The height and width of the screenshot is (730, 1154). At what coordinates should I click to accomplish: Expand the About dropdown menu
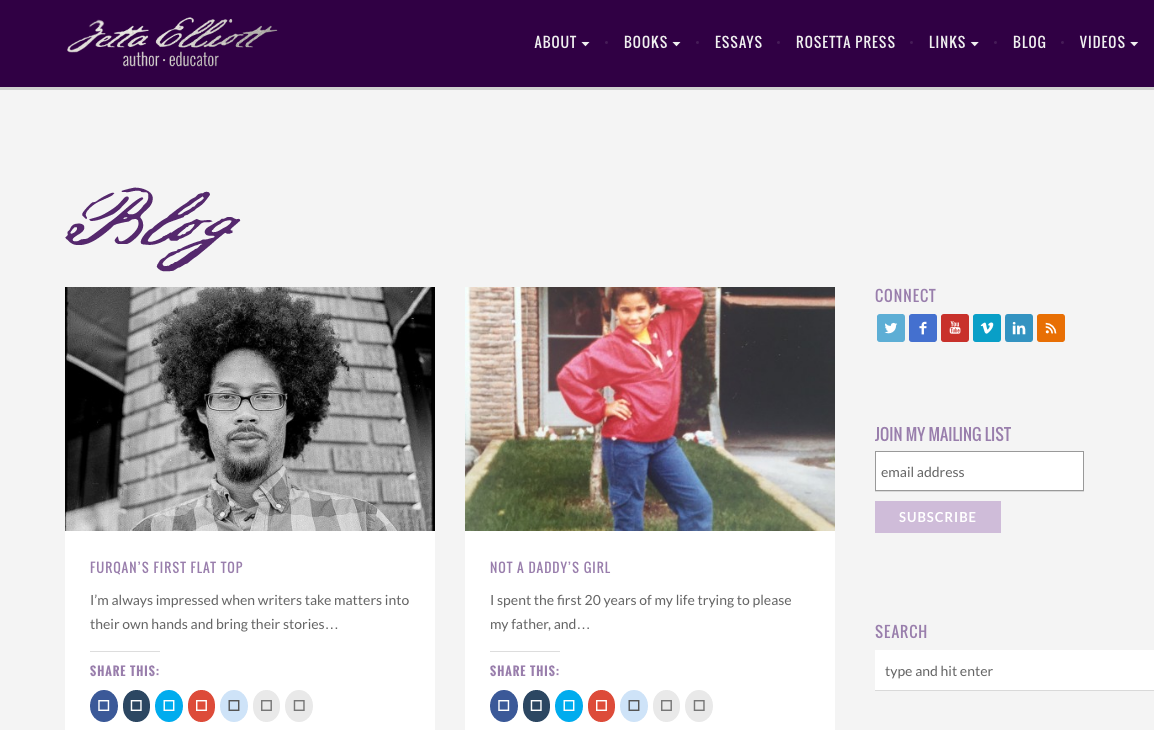click(x=562, y=42)
